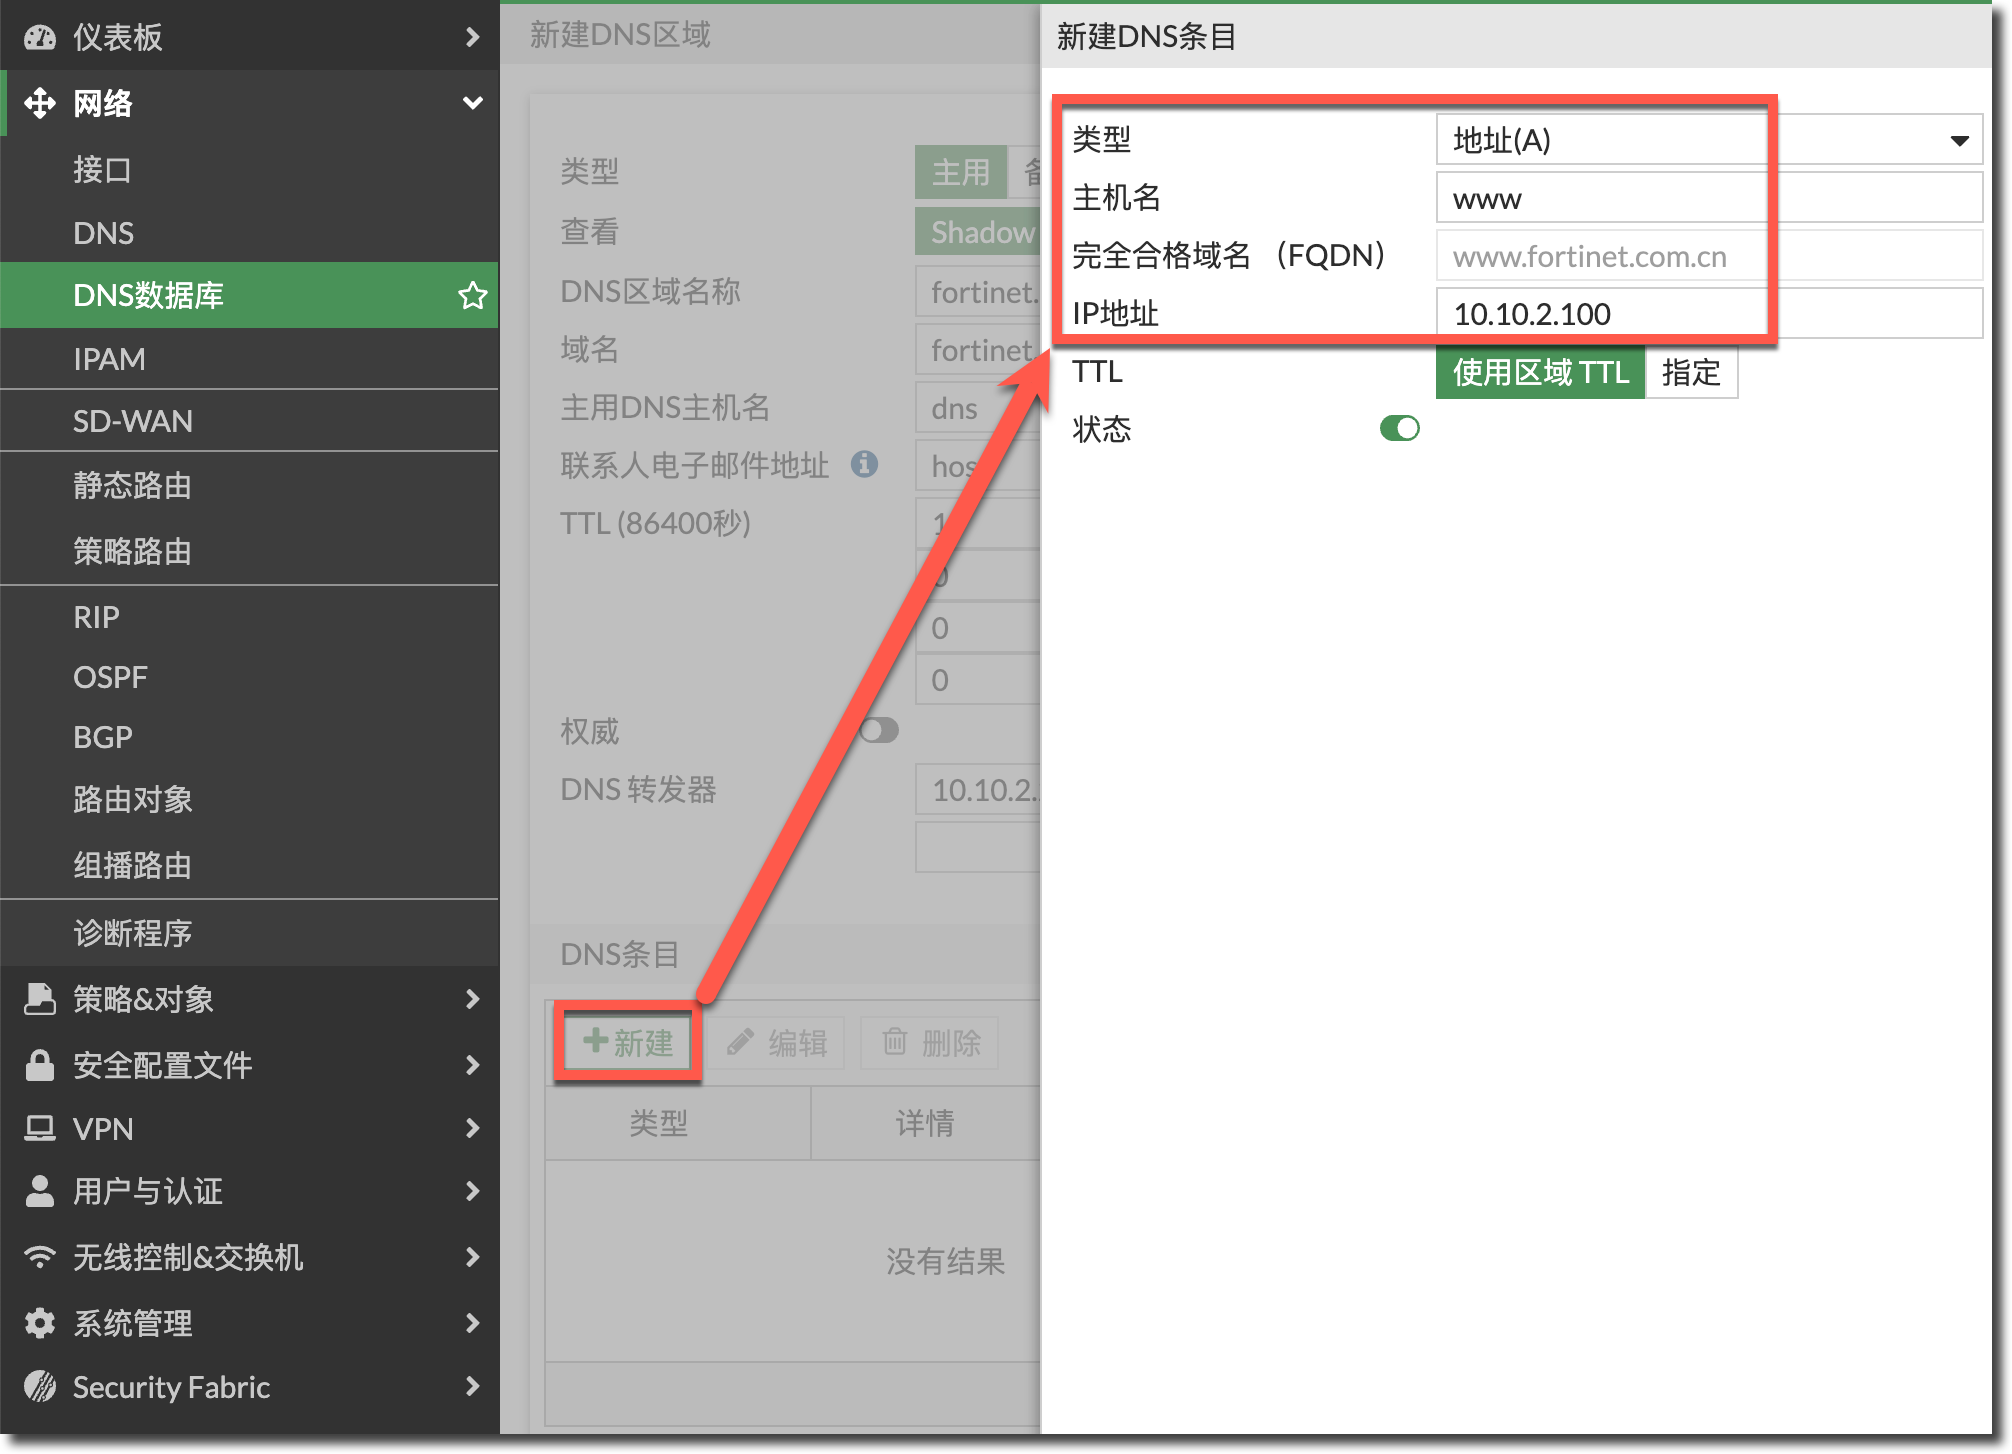The image size is (2012, 1454).
Task: Click the 安全配置文件 lock icon
Action: pos(40,1065)
